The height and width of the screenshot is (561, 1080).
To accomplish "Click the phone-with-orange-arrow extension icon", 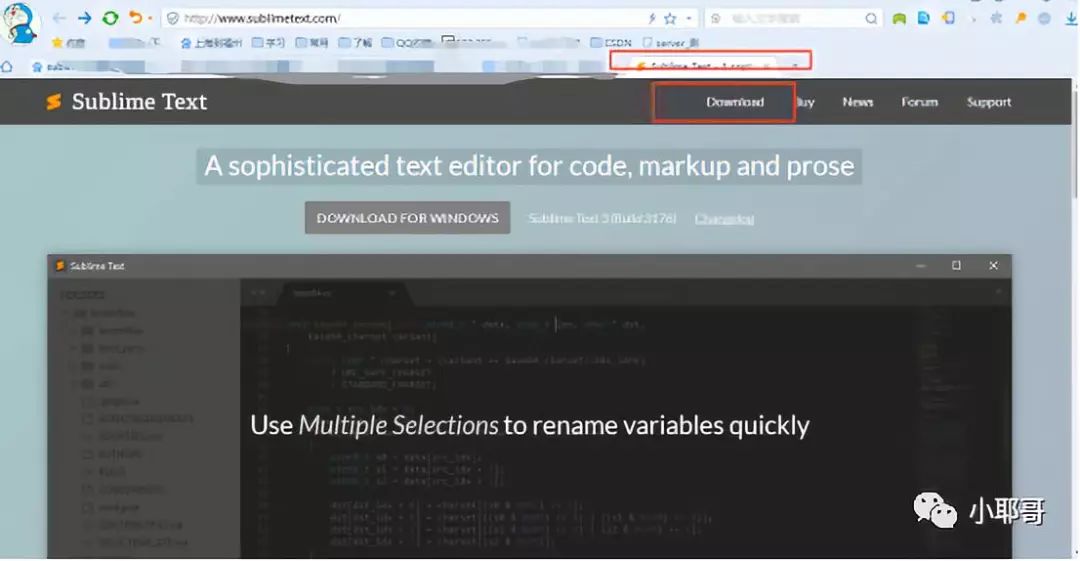I will coord(948,18).
